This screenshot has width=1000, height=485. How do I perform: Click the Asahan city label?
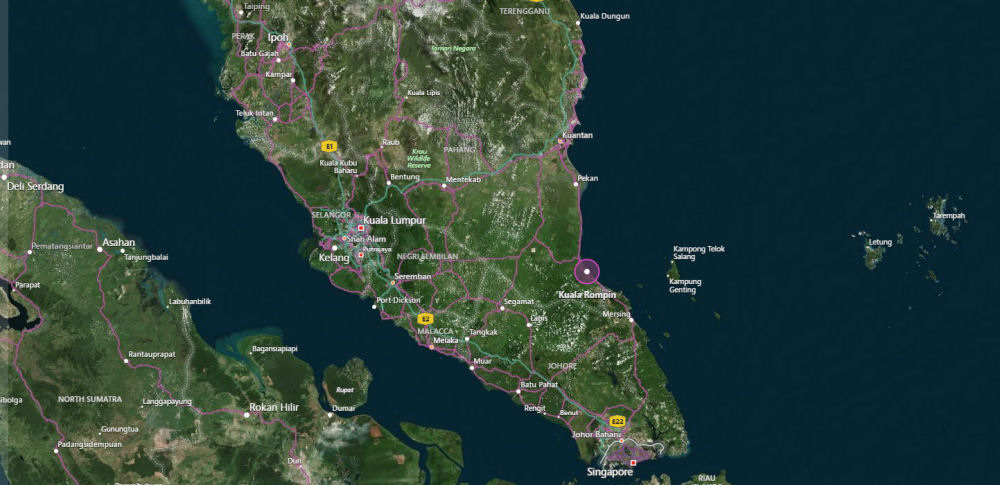(x=118, y=242)
